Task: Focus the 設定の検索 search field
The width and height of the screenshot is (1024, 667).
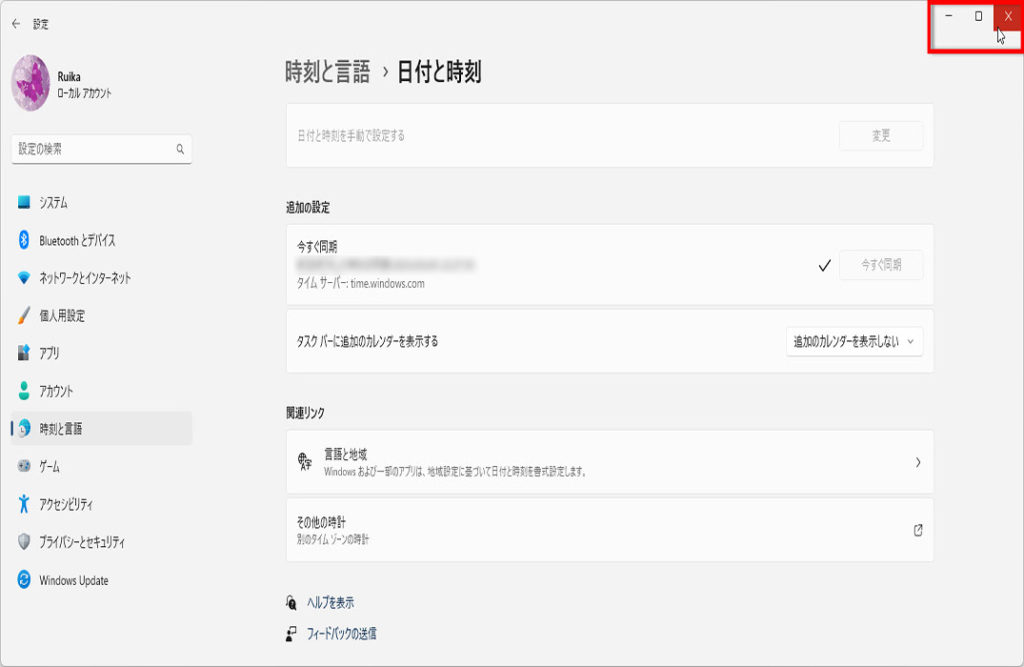Action: point(95,149)
